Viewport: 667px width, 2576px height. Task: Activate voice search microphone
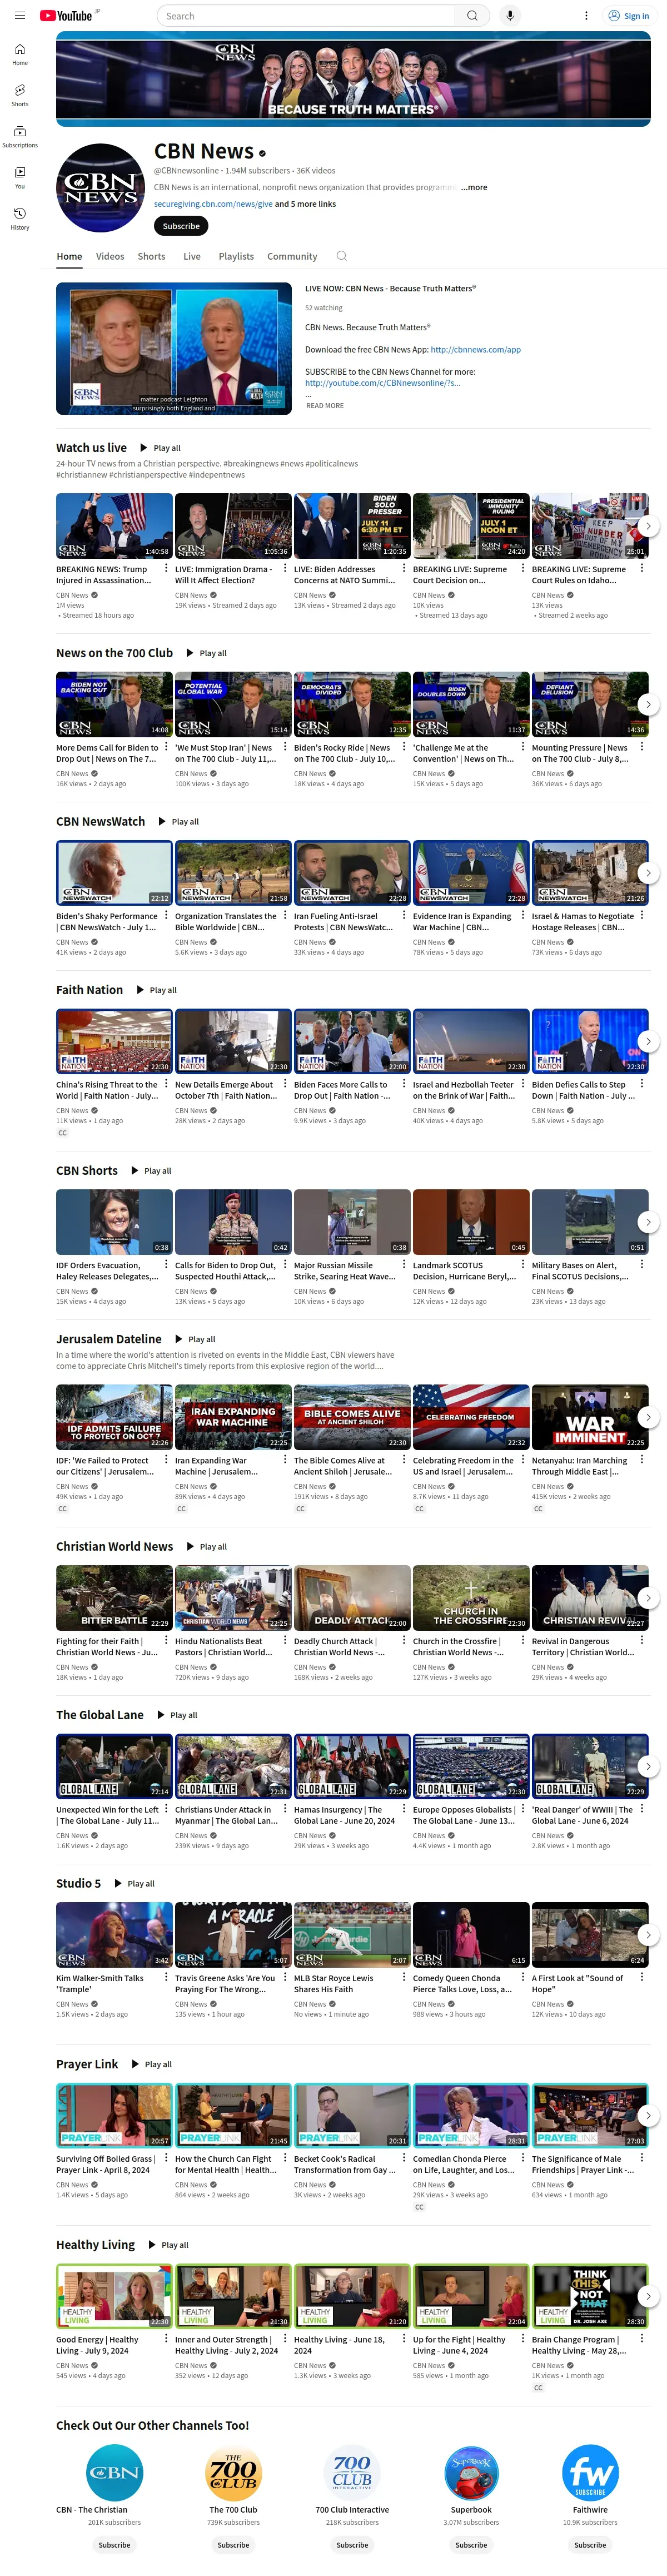(510, 16)
